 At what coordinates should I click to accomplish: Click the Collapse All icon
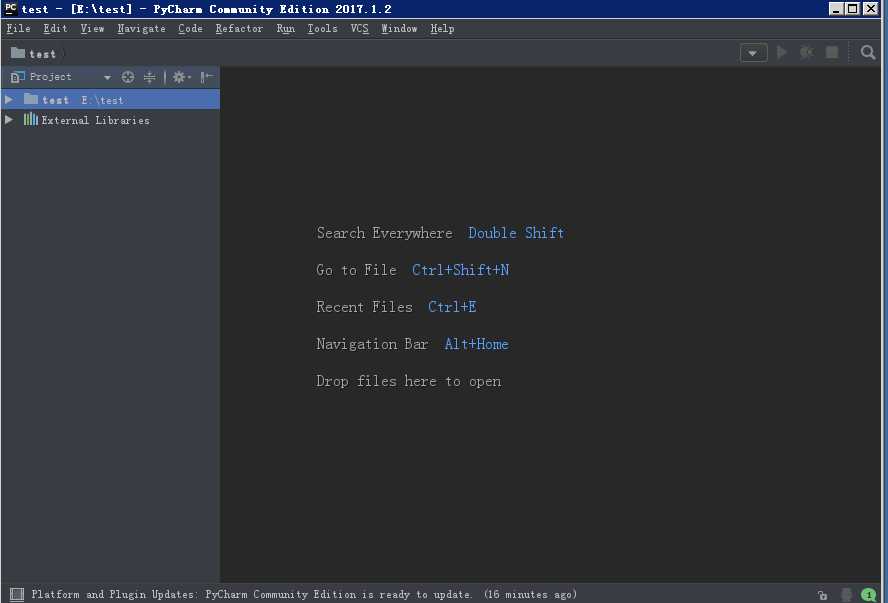coord(150,77)
